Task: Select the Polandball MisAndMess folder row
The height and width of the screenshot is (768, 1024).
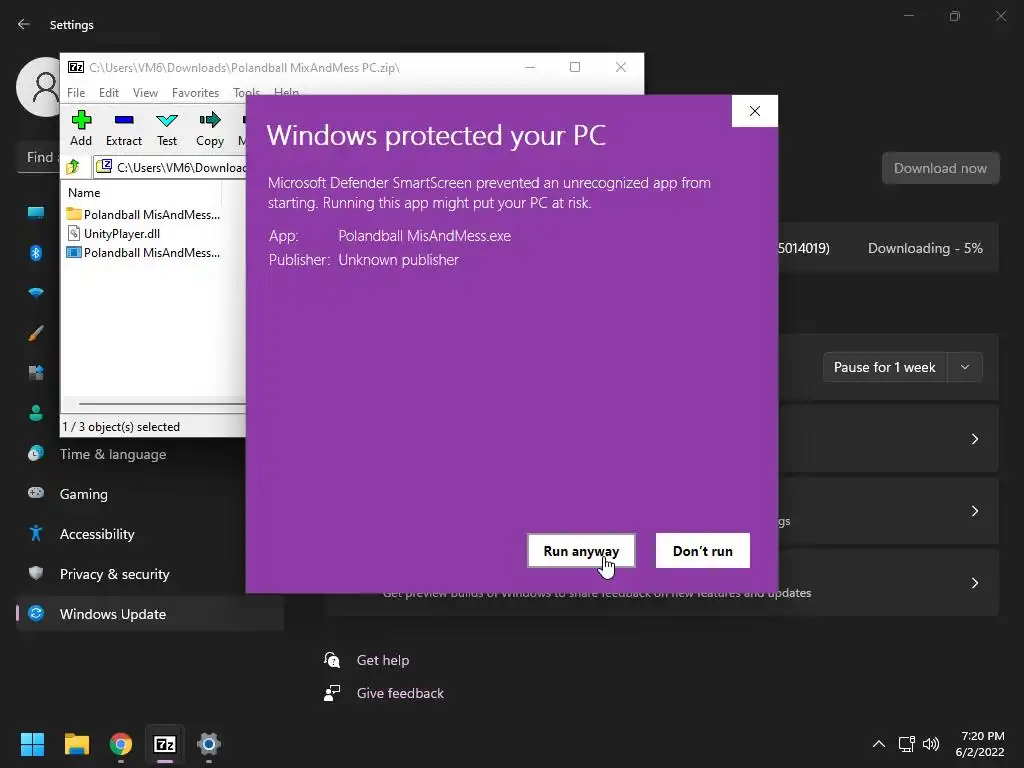Action: [143, 214]
